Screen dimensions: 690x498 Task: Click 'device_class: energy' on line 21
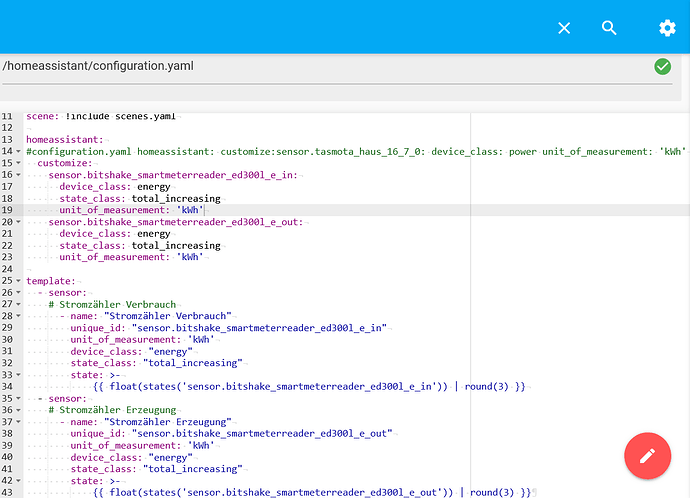[115, 234]
